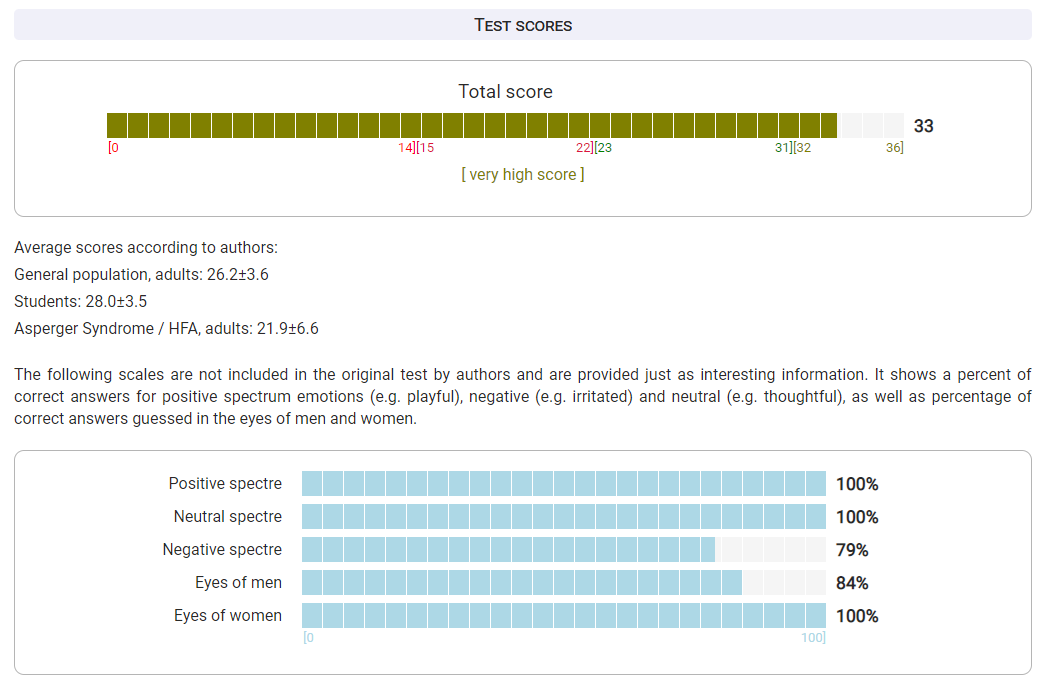Click the Negative spectre bar
This screenshot has height=690, width=1057.
pyautogui.click(x=508, y=550)
